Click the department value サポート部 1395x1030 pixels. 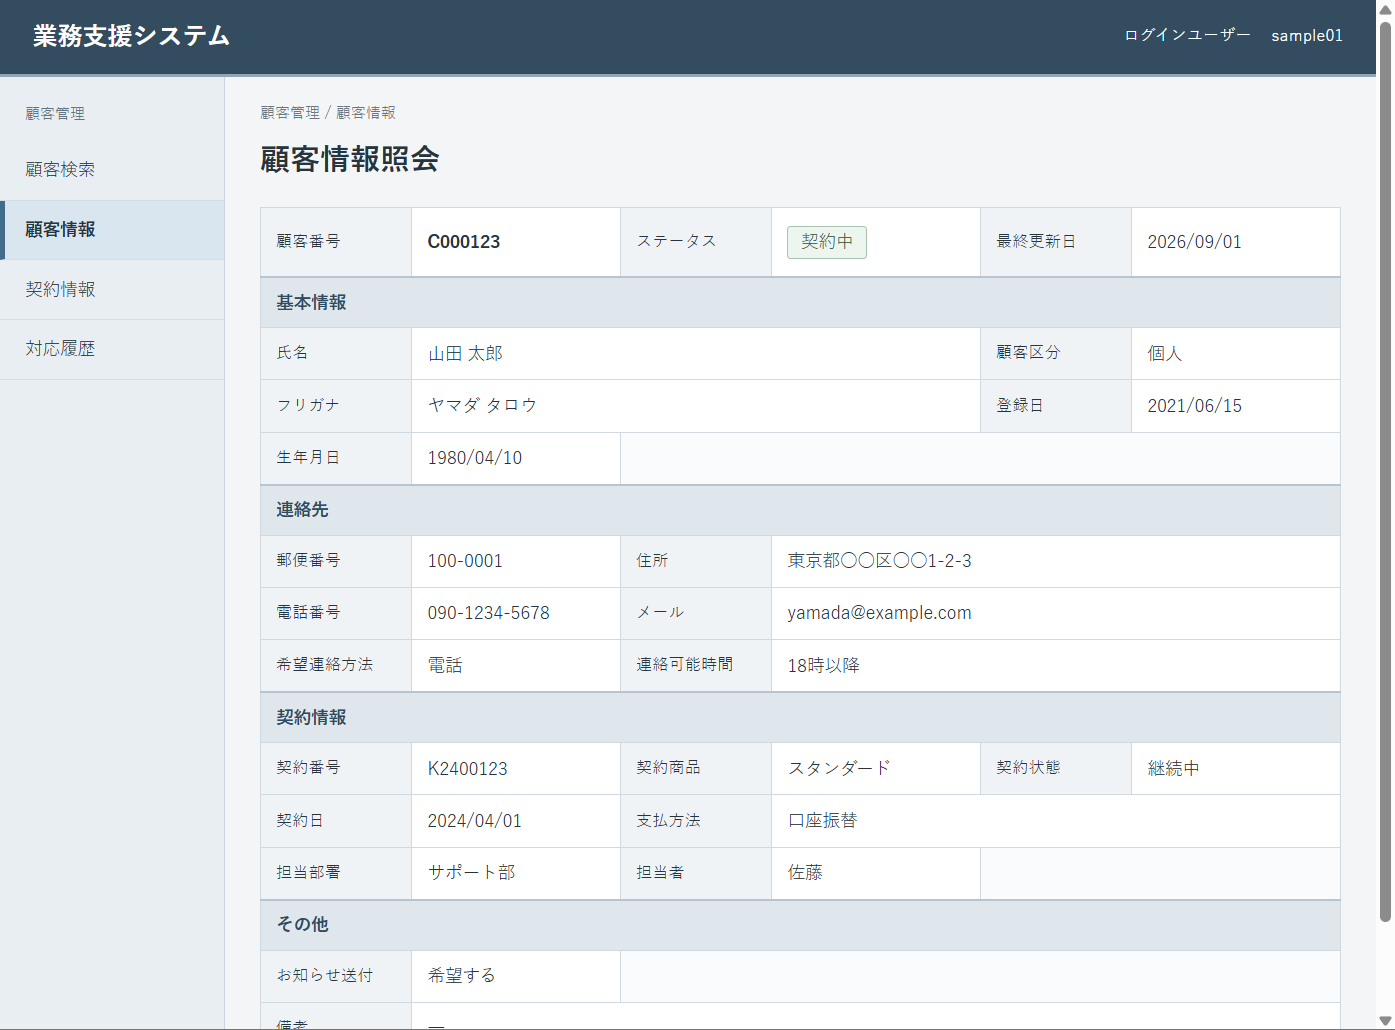pos(471,873)
